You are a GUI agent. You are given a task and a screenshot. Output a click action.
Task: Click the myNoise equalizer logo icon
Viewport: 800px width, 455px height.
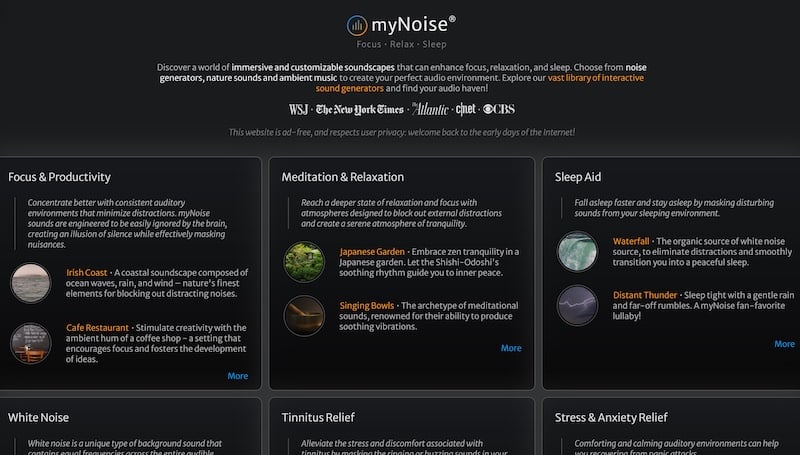[357, 25]
